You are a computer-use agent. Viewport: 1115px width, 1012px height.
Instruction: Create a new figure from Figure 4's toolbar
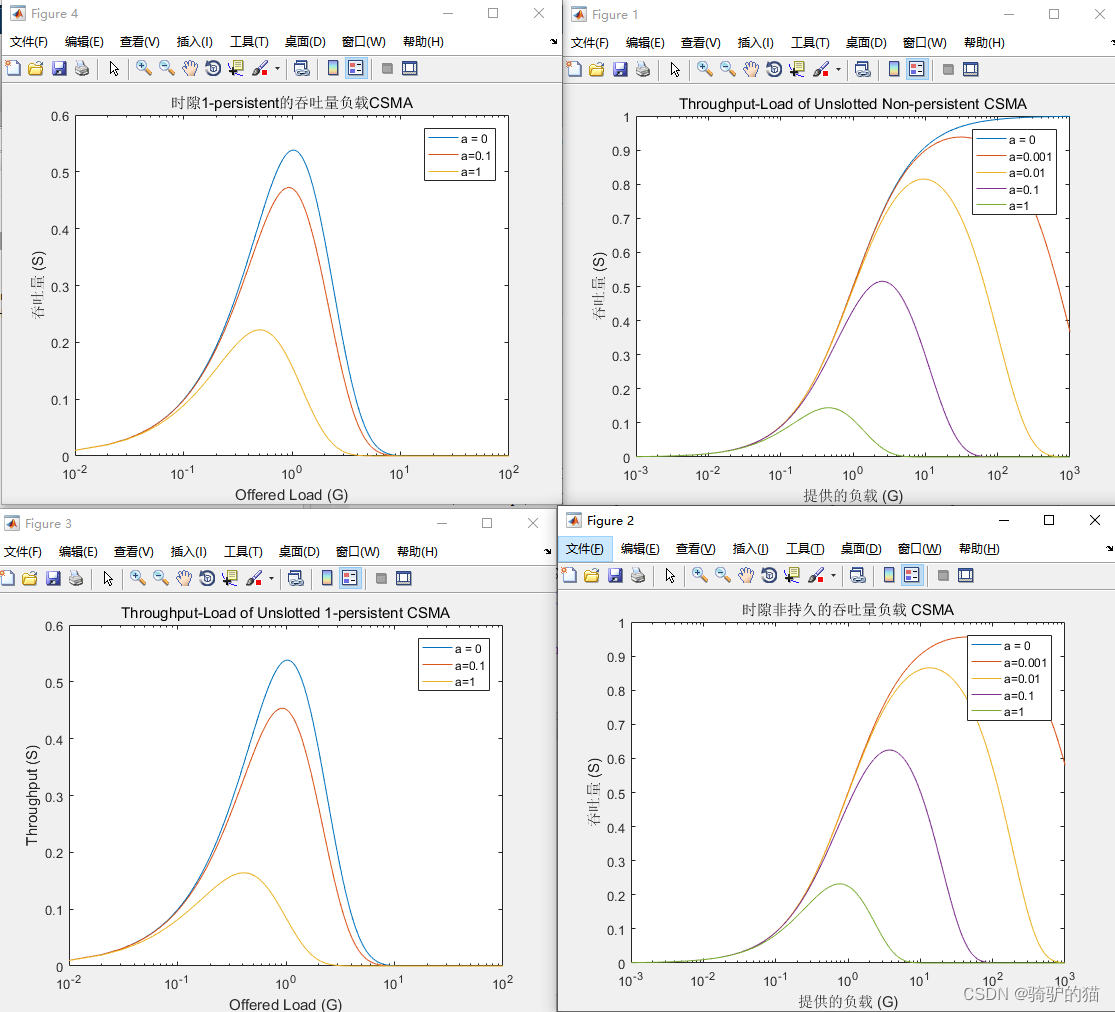pos(13,68)
